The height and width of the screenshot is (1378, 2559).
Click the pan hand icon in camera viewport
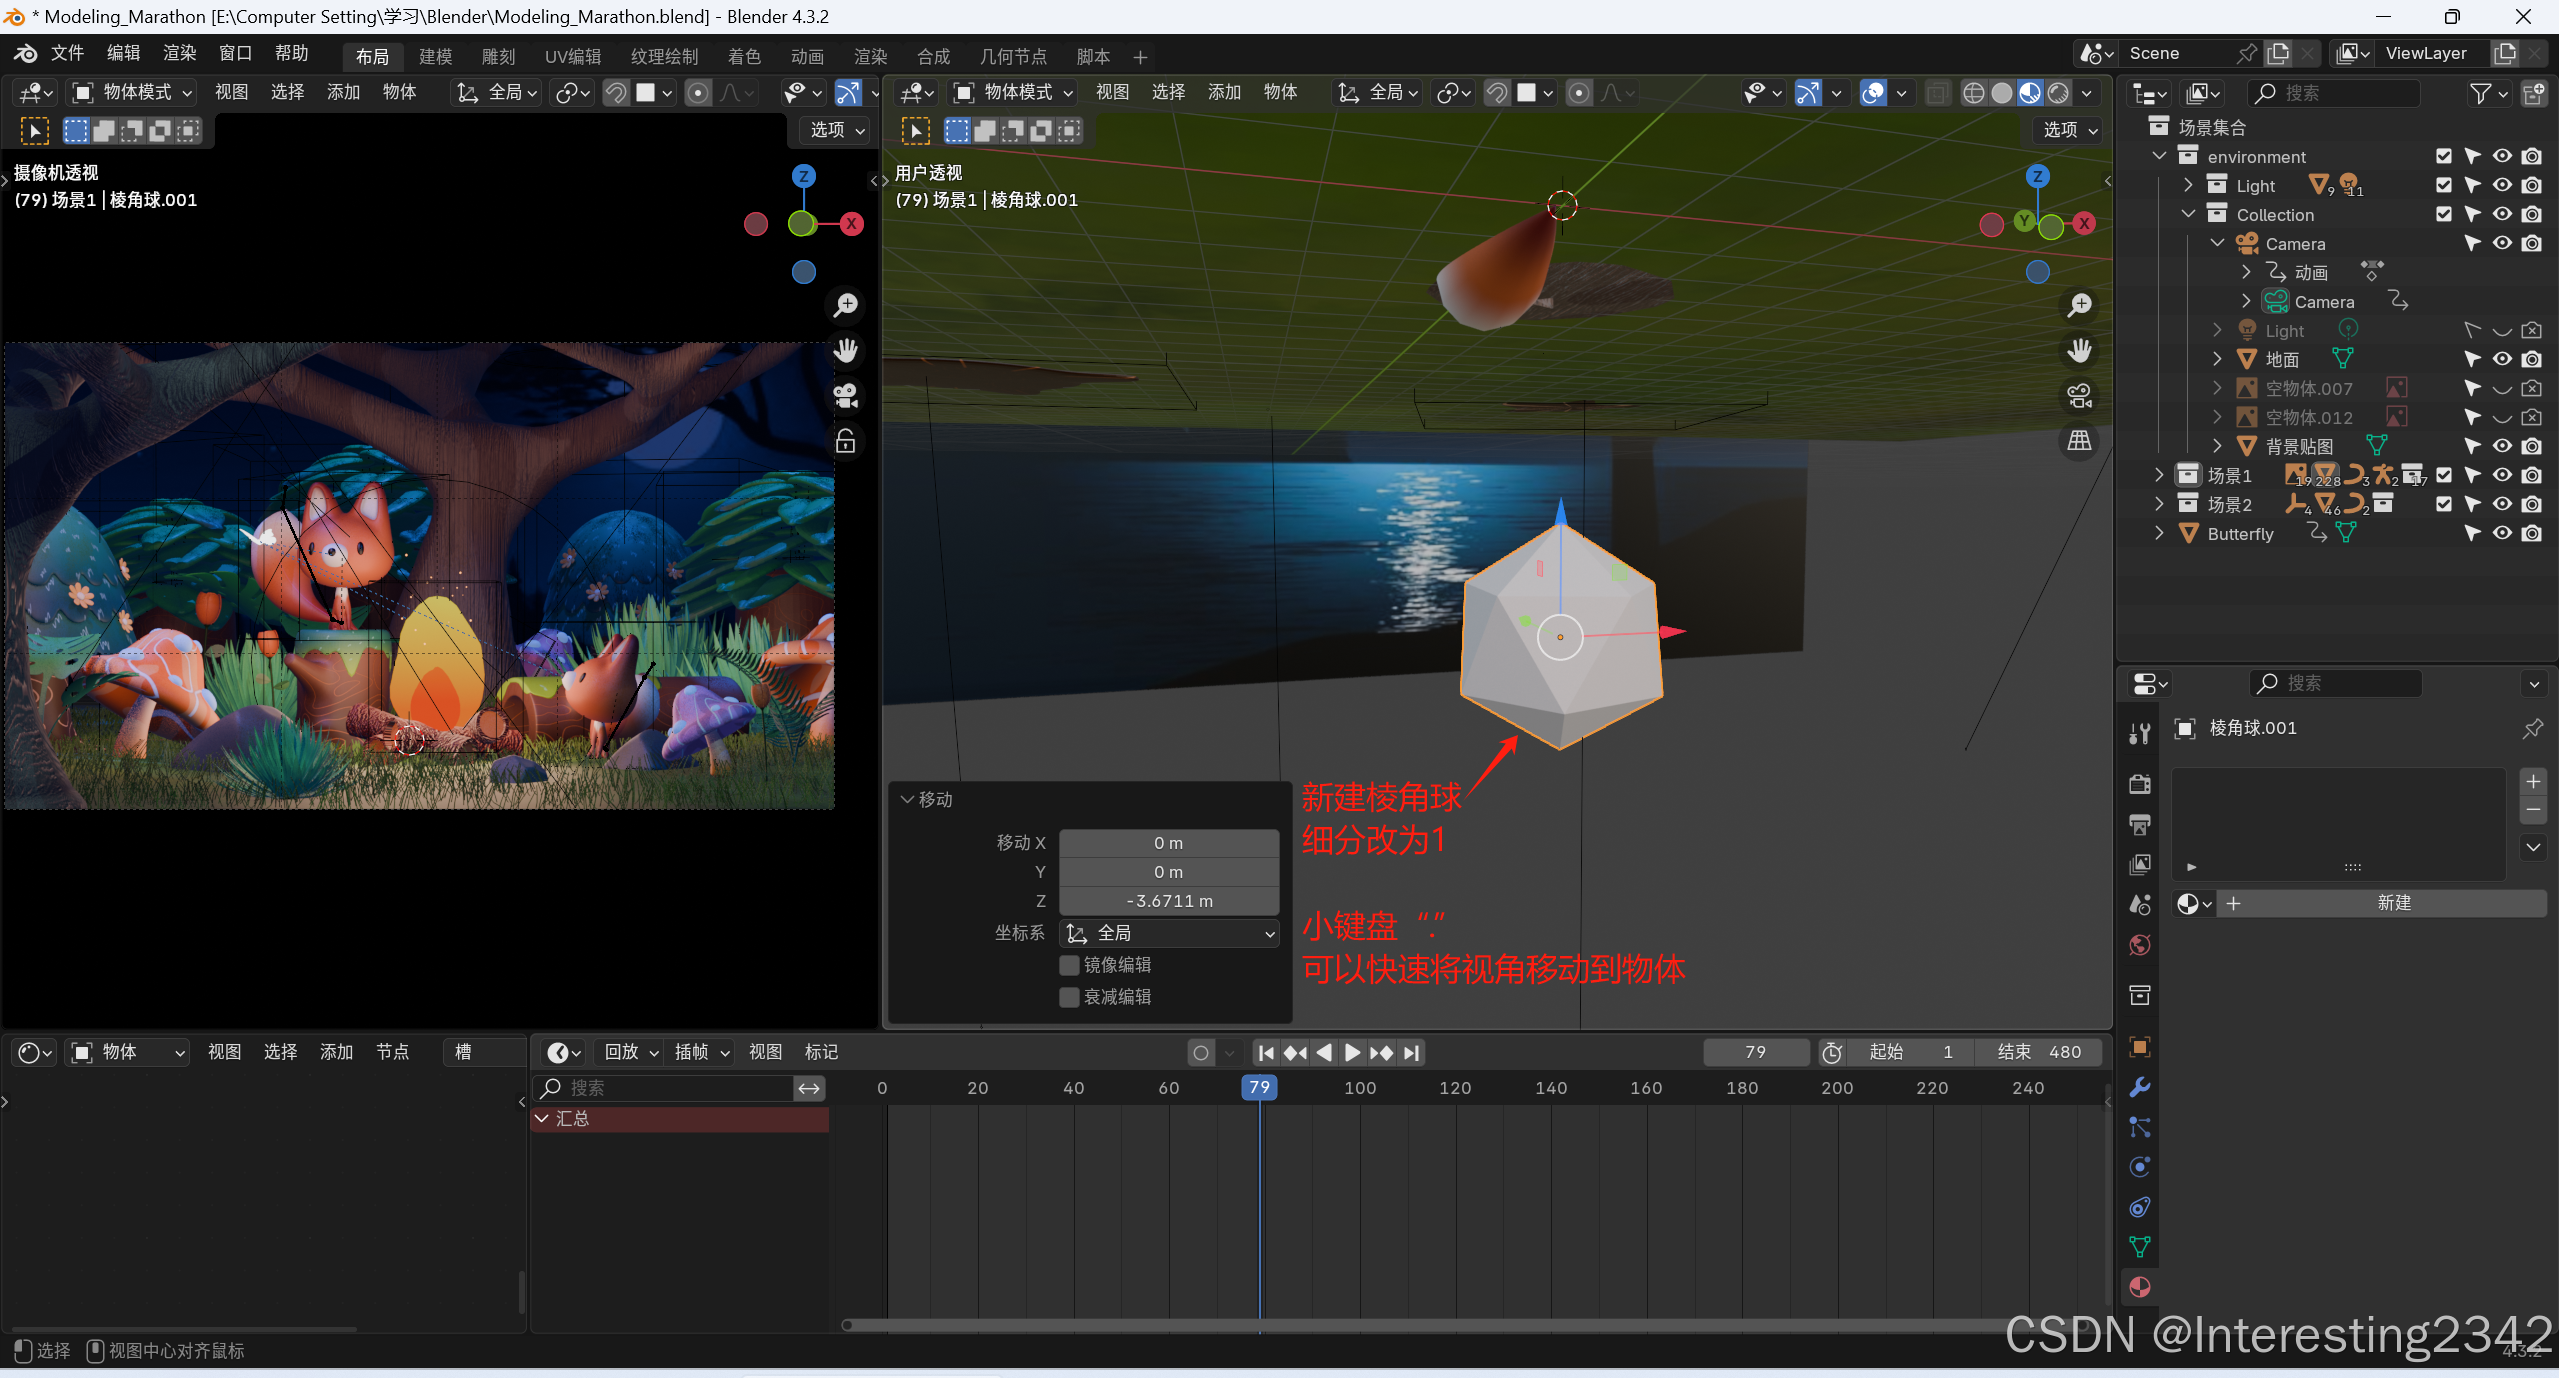point(846,350)
